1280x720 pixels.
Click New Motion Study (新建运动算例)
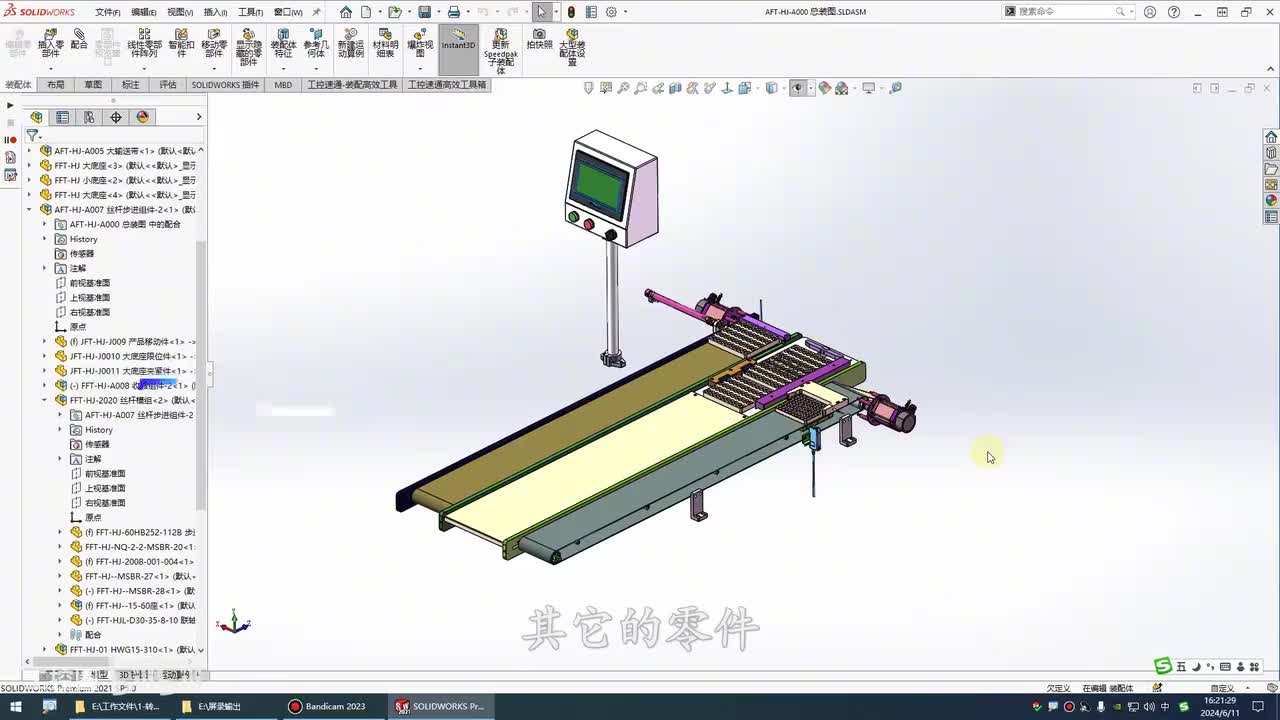pyautogui.click(x=351, y=43)
